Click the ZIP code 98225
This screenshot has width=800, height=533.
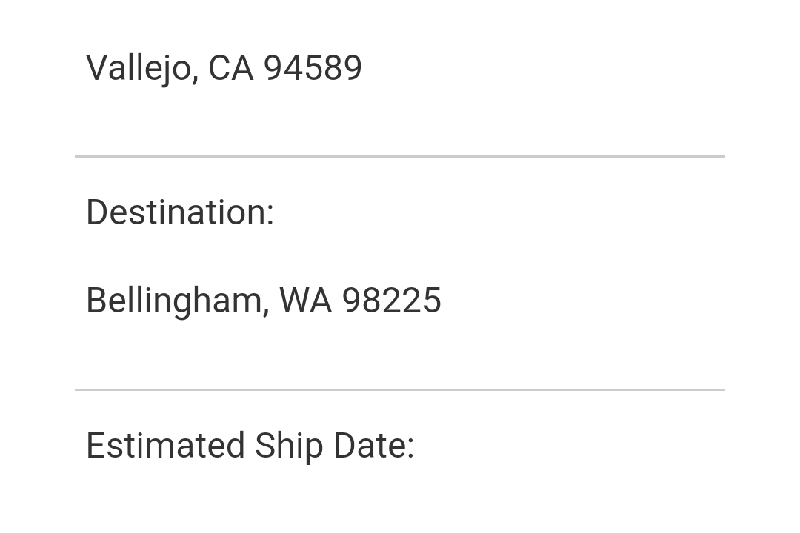tap(391, 300)
